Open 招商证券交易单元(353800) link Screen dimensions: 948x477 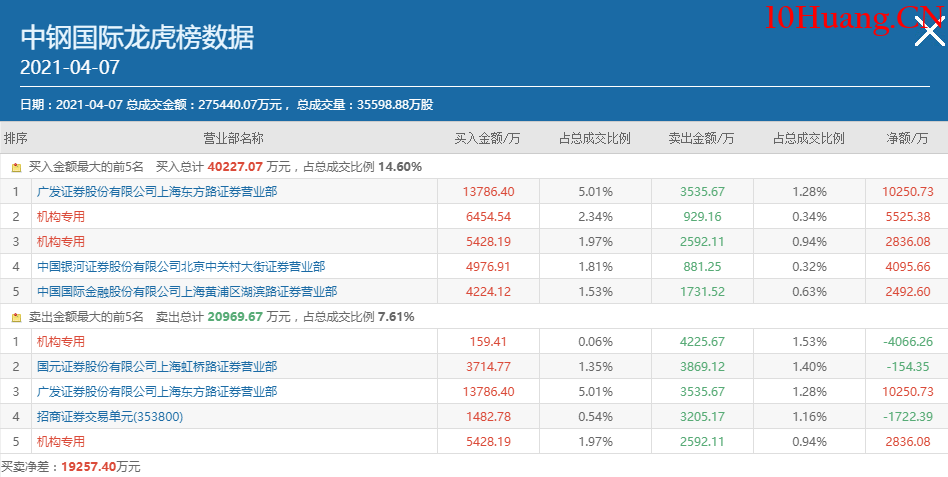110,417
